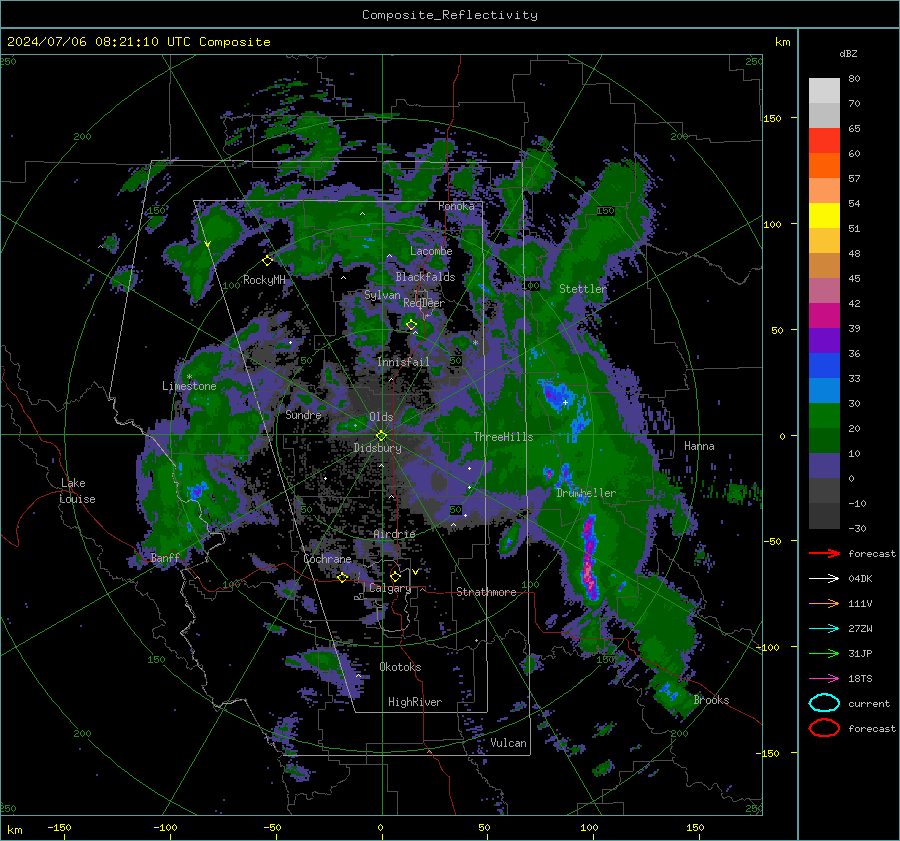The height and width of the screenshot is (841, 900).
Task: Click the 51 dBZ yellow swatch
Action: 824,216
